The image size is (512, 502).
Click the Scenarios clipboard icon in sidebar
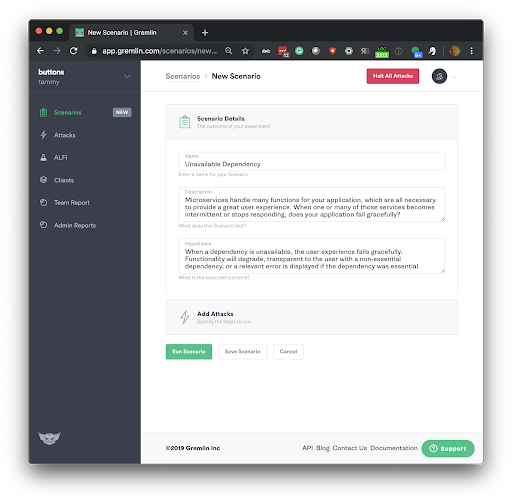(43, 113)
